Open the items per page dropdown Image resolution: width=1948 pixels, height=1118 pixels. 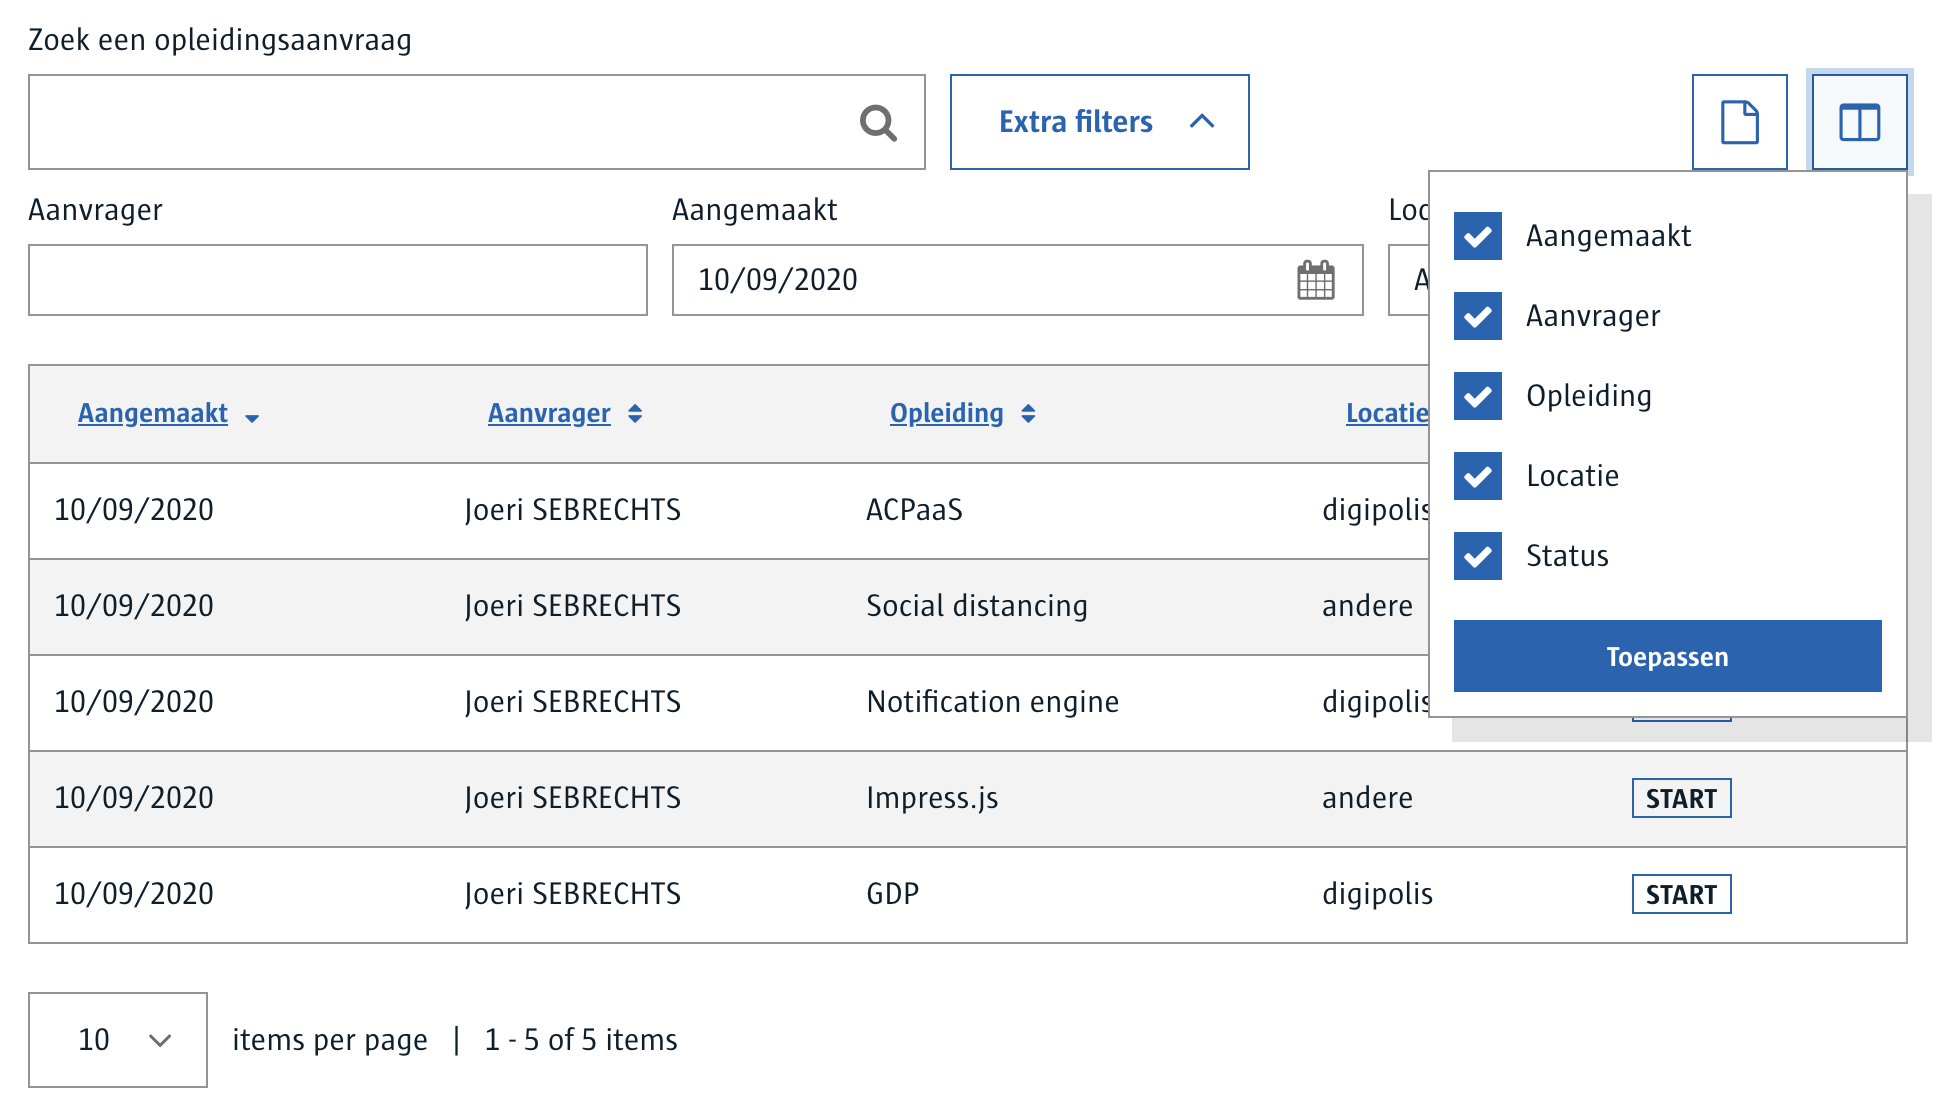coord(118,1040)
